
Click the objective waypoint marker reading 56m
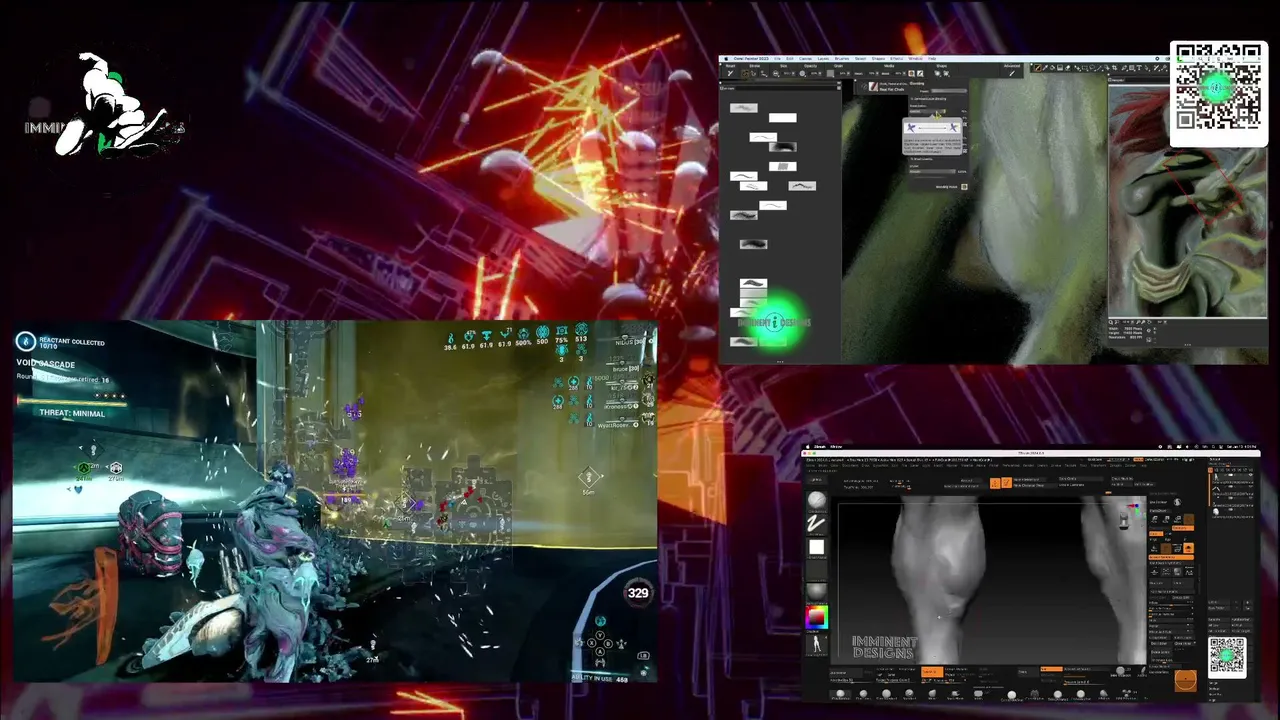589,479
